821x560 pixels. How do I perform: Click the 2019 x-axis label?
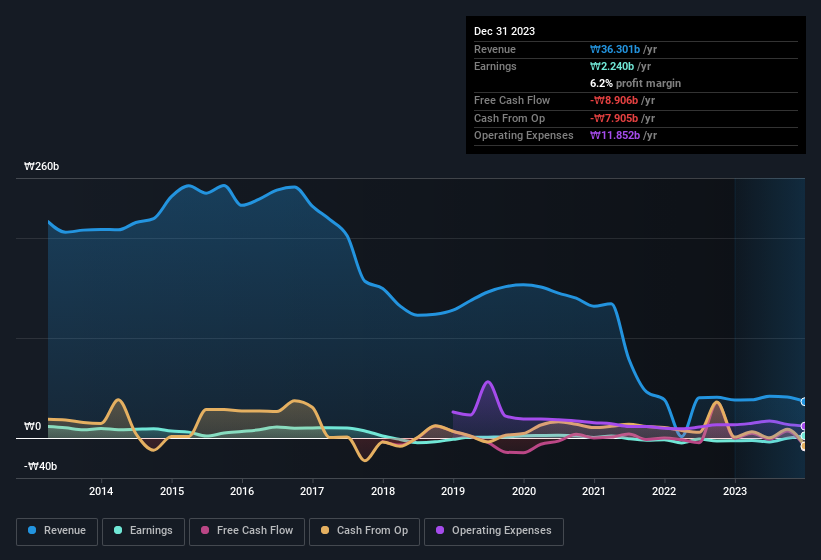tap(453, 491)
